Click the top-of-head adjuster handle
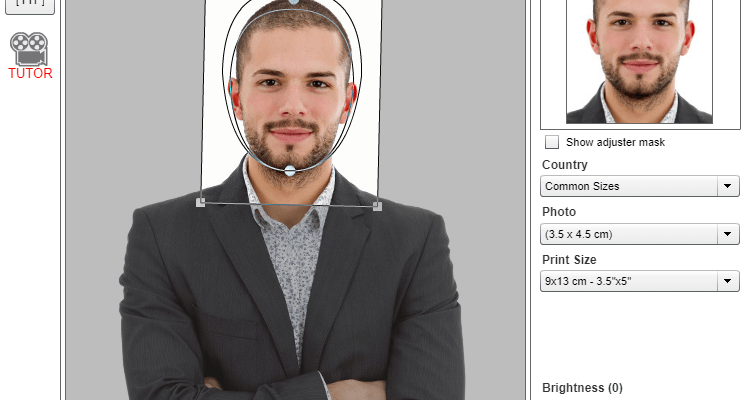Image resolution: width=747 pixels, height=400 pixels. pos(294,2)
